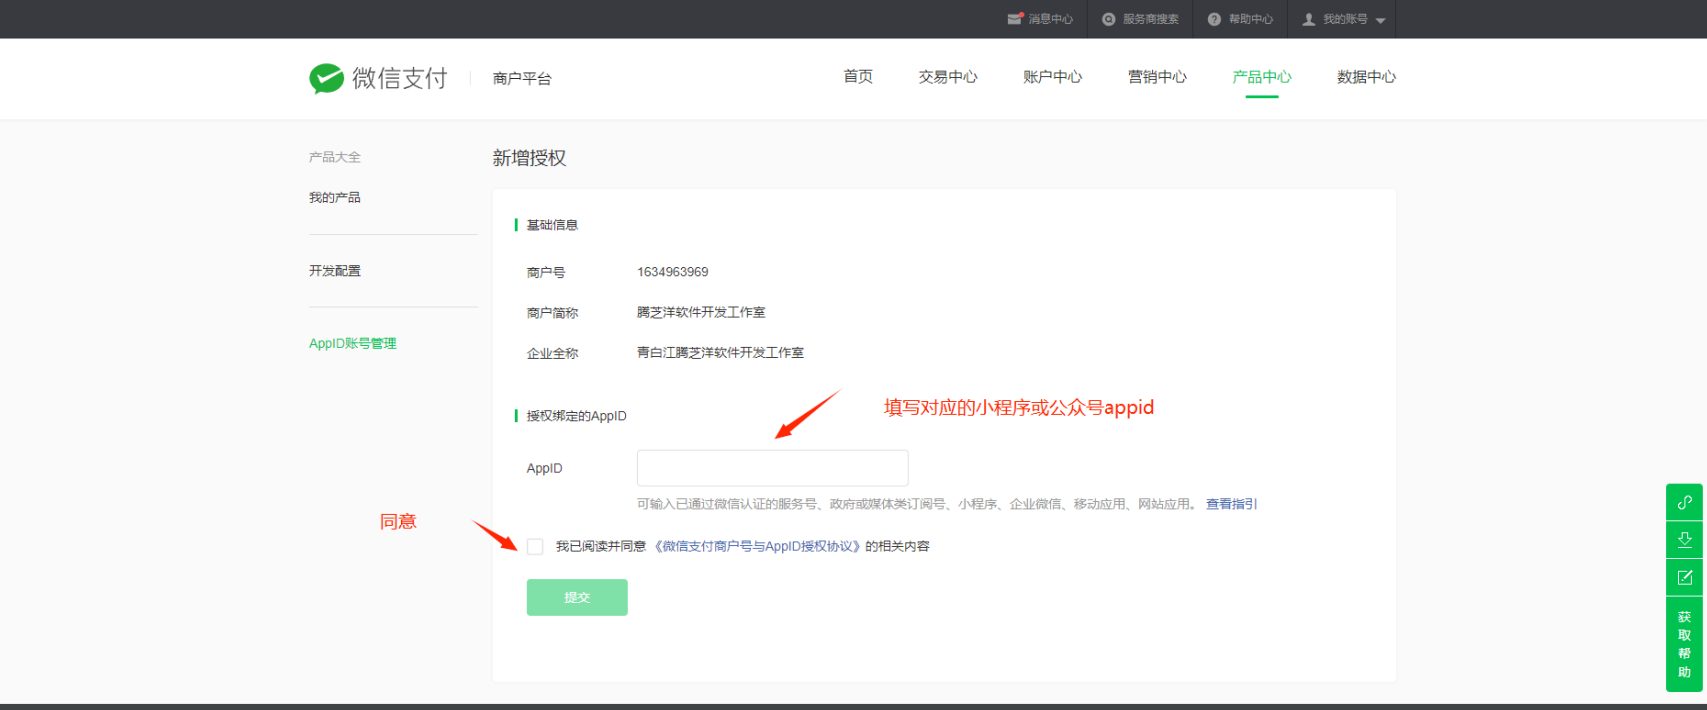Open the 微信支付商户号与AppID授权协议 link
Viewport: 1707px width, 710px height.
[757, 546]
